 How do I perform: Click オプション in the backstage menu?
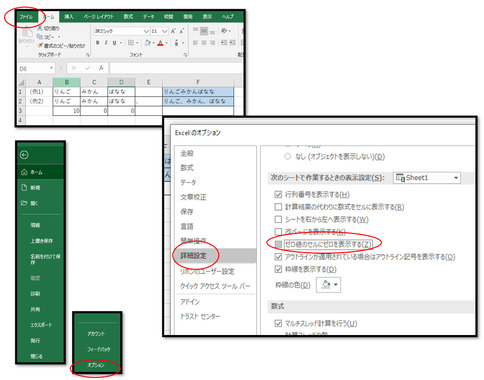coord(96,365)
